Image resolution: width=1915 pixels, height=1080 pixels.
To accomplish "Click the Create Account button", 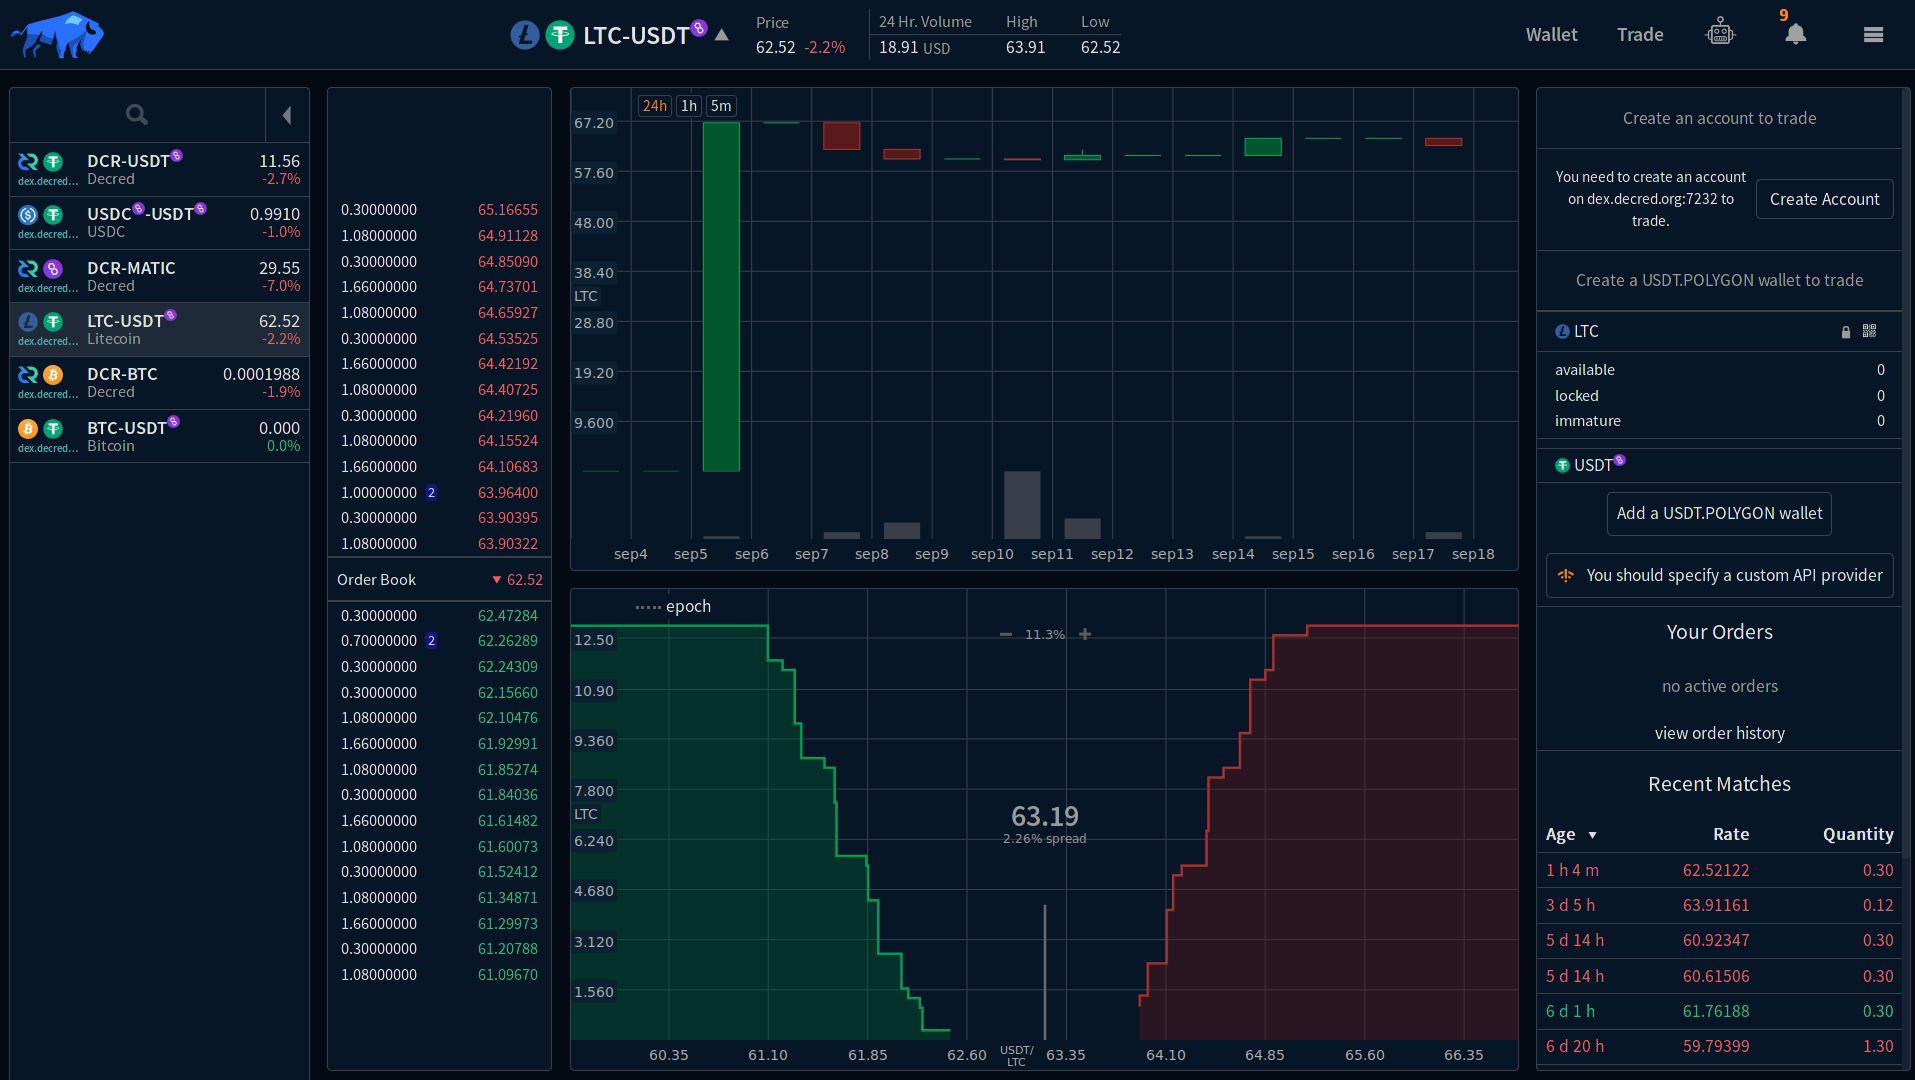I will [1824, 199].
